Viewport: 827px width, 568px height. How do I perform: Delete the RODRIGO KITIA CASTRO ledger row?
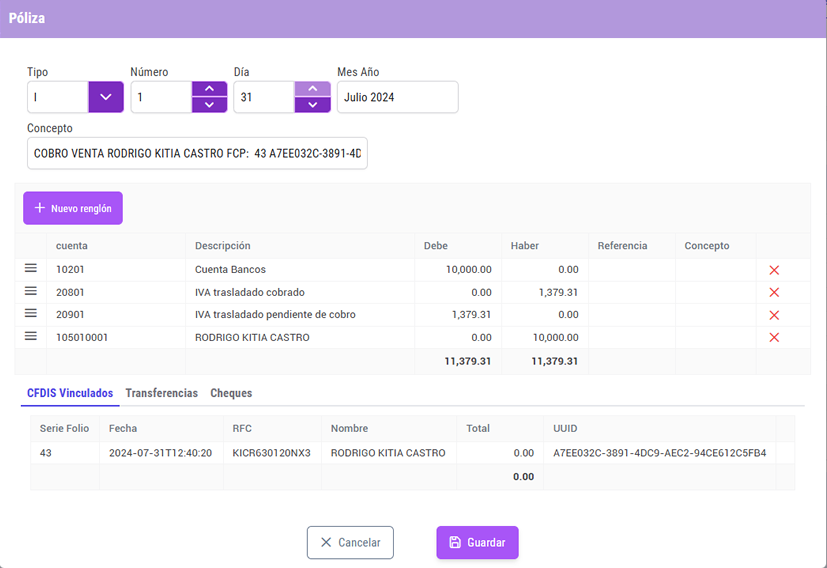pyautogui.click(x=773, y=338)
